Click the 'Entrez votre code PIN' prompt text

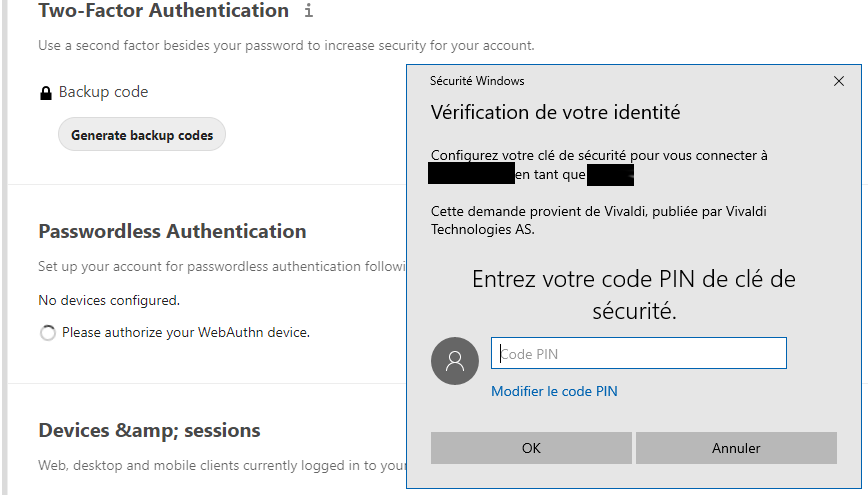(x=634, y=295)
